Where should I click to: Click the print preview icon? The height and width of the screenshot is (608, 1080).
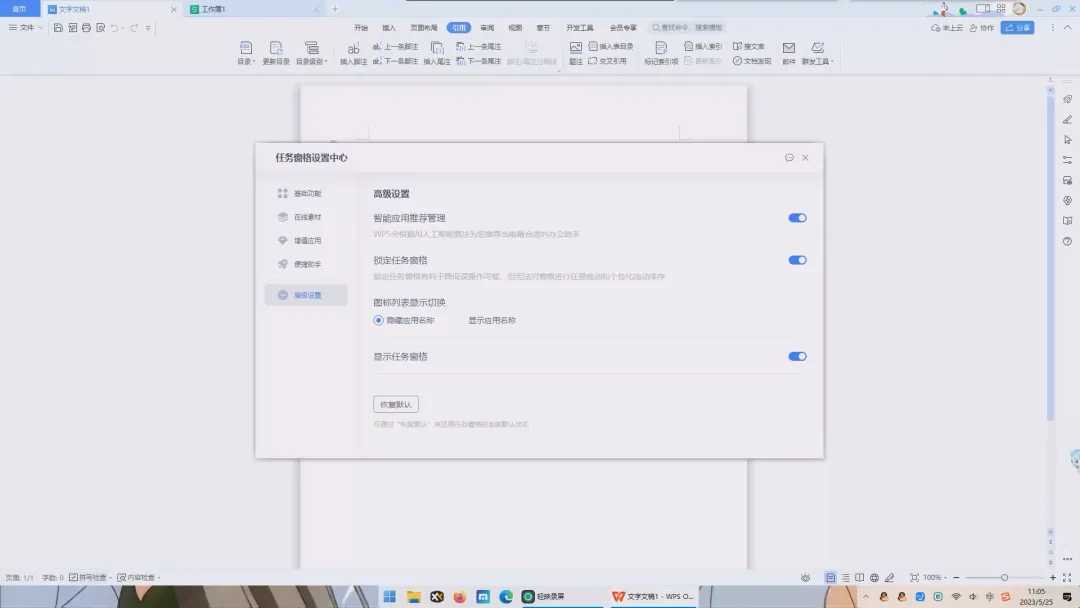101,28
